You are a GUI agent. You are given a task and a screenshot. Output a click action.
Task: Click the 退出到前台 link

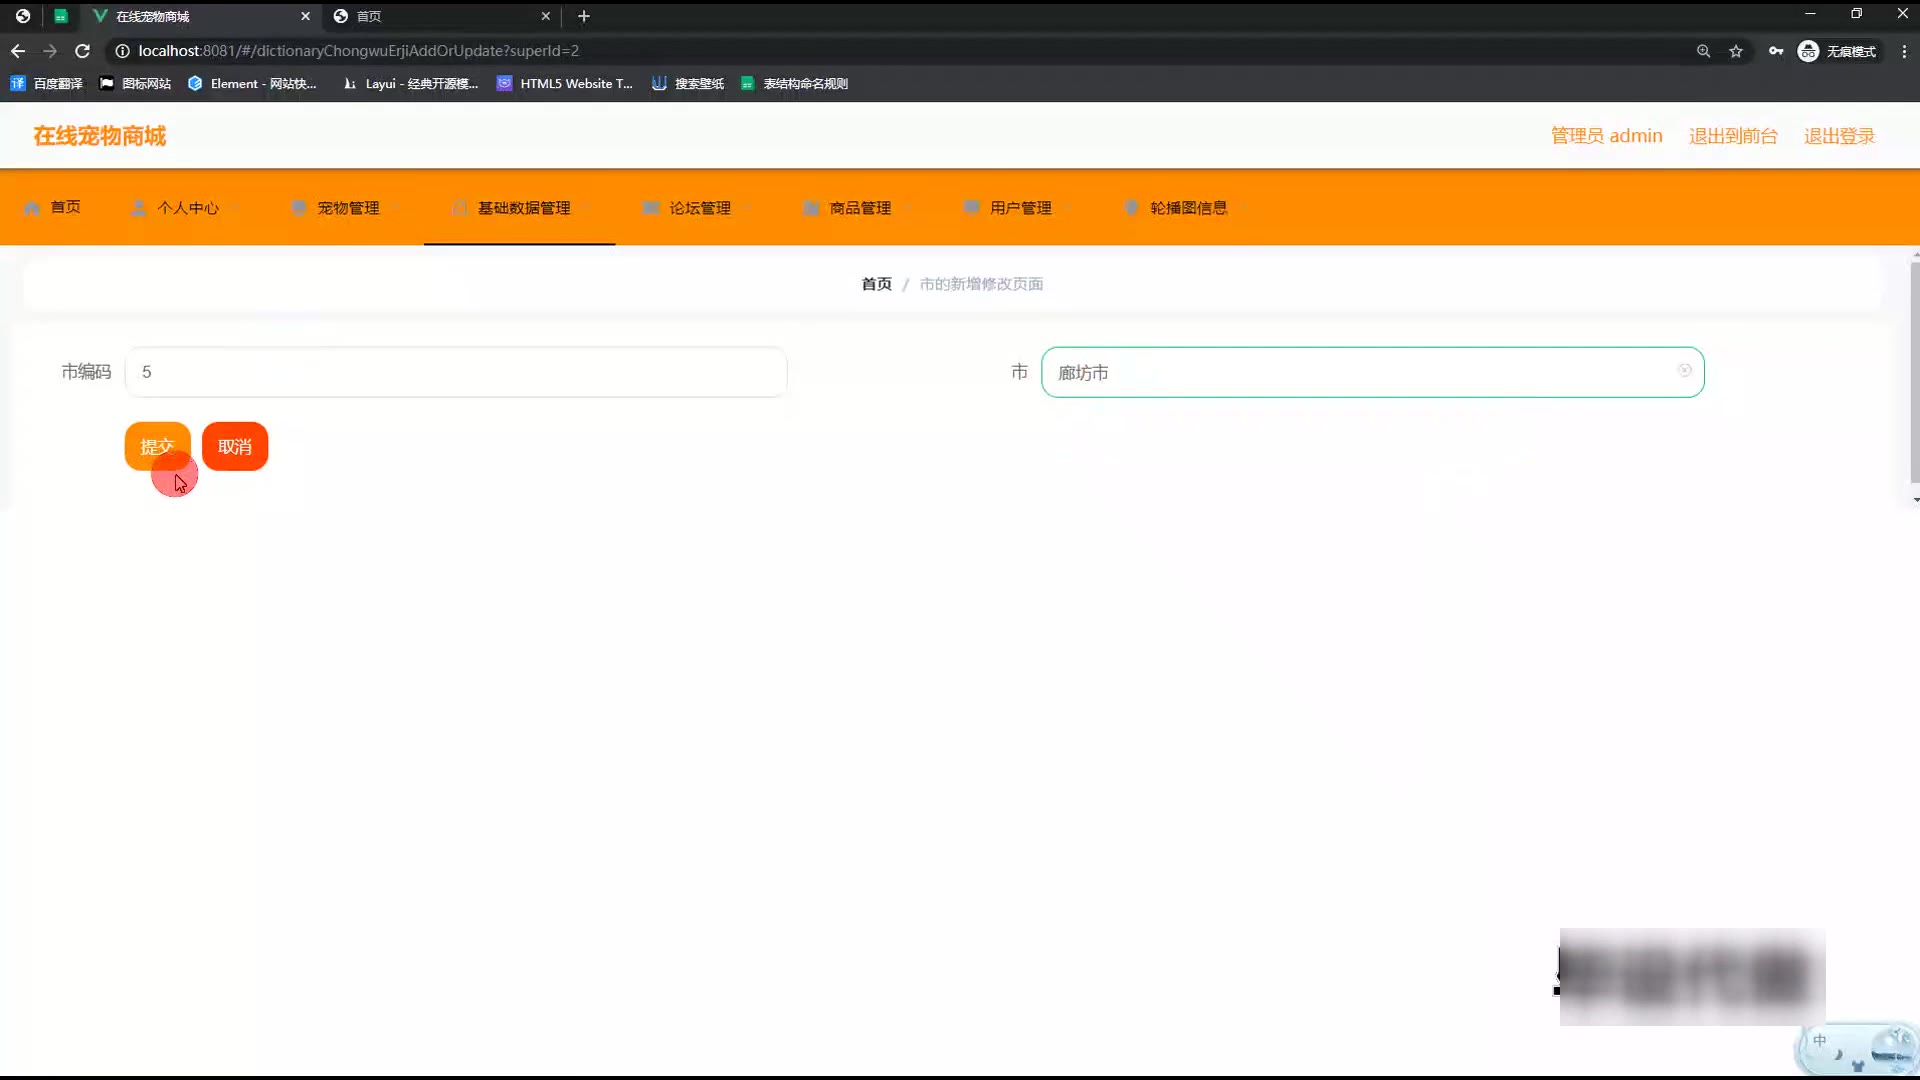tap(1733, 136)
